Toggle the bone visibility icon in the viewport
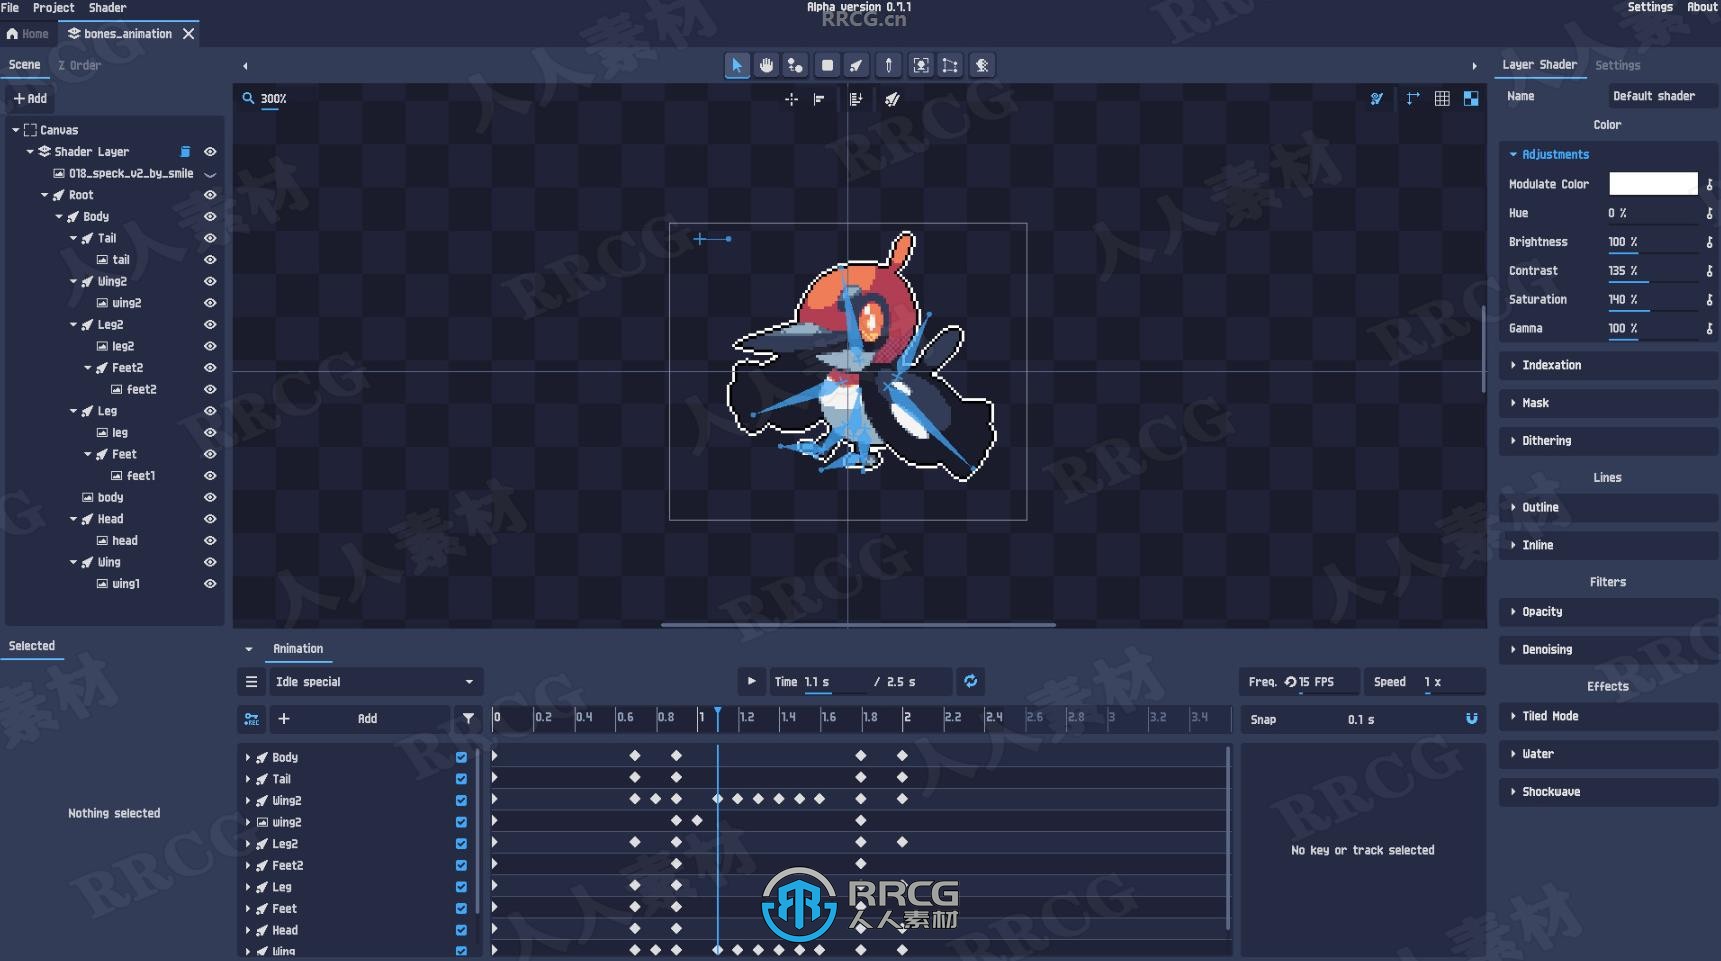The height and width of the screenshot is (961, 1721). 1377,99
